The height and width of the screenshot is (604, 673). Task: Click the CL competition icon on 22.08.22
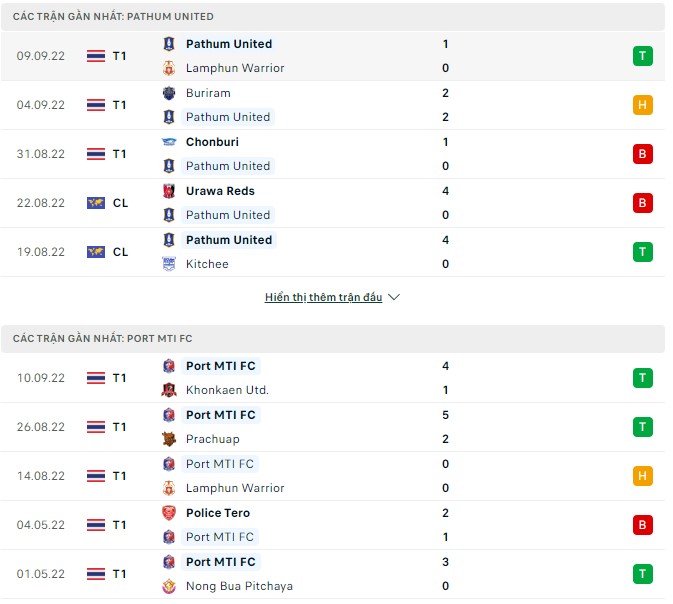point(97,203)
